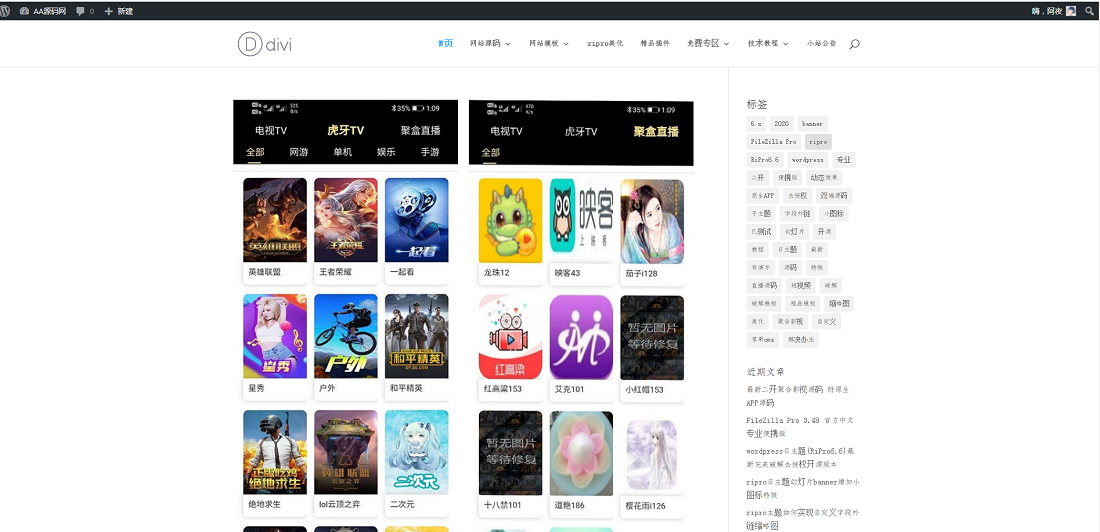Expand the 免费专区 dropdown menu
The image size is (1100, 532).
coord(709,44)
